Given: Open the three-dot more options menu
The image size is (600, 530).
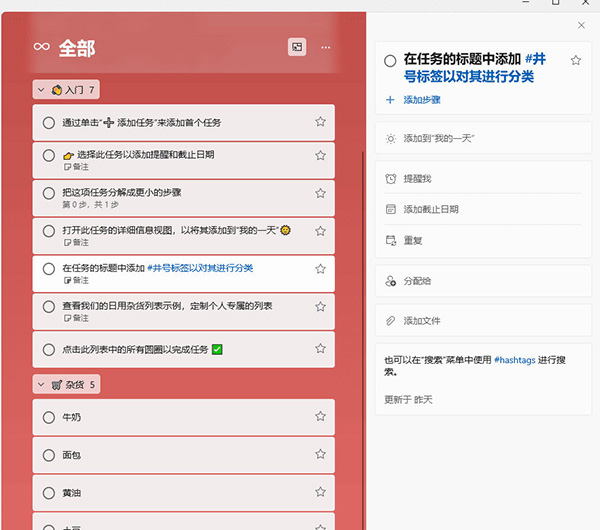Looking at the screenshot, I should click(x=325, y=47).
